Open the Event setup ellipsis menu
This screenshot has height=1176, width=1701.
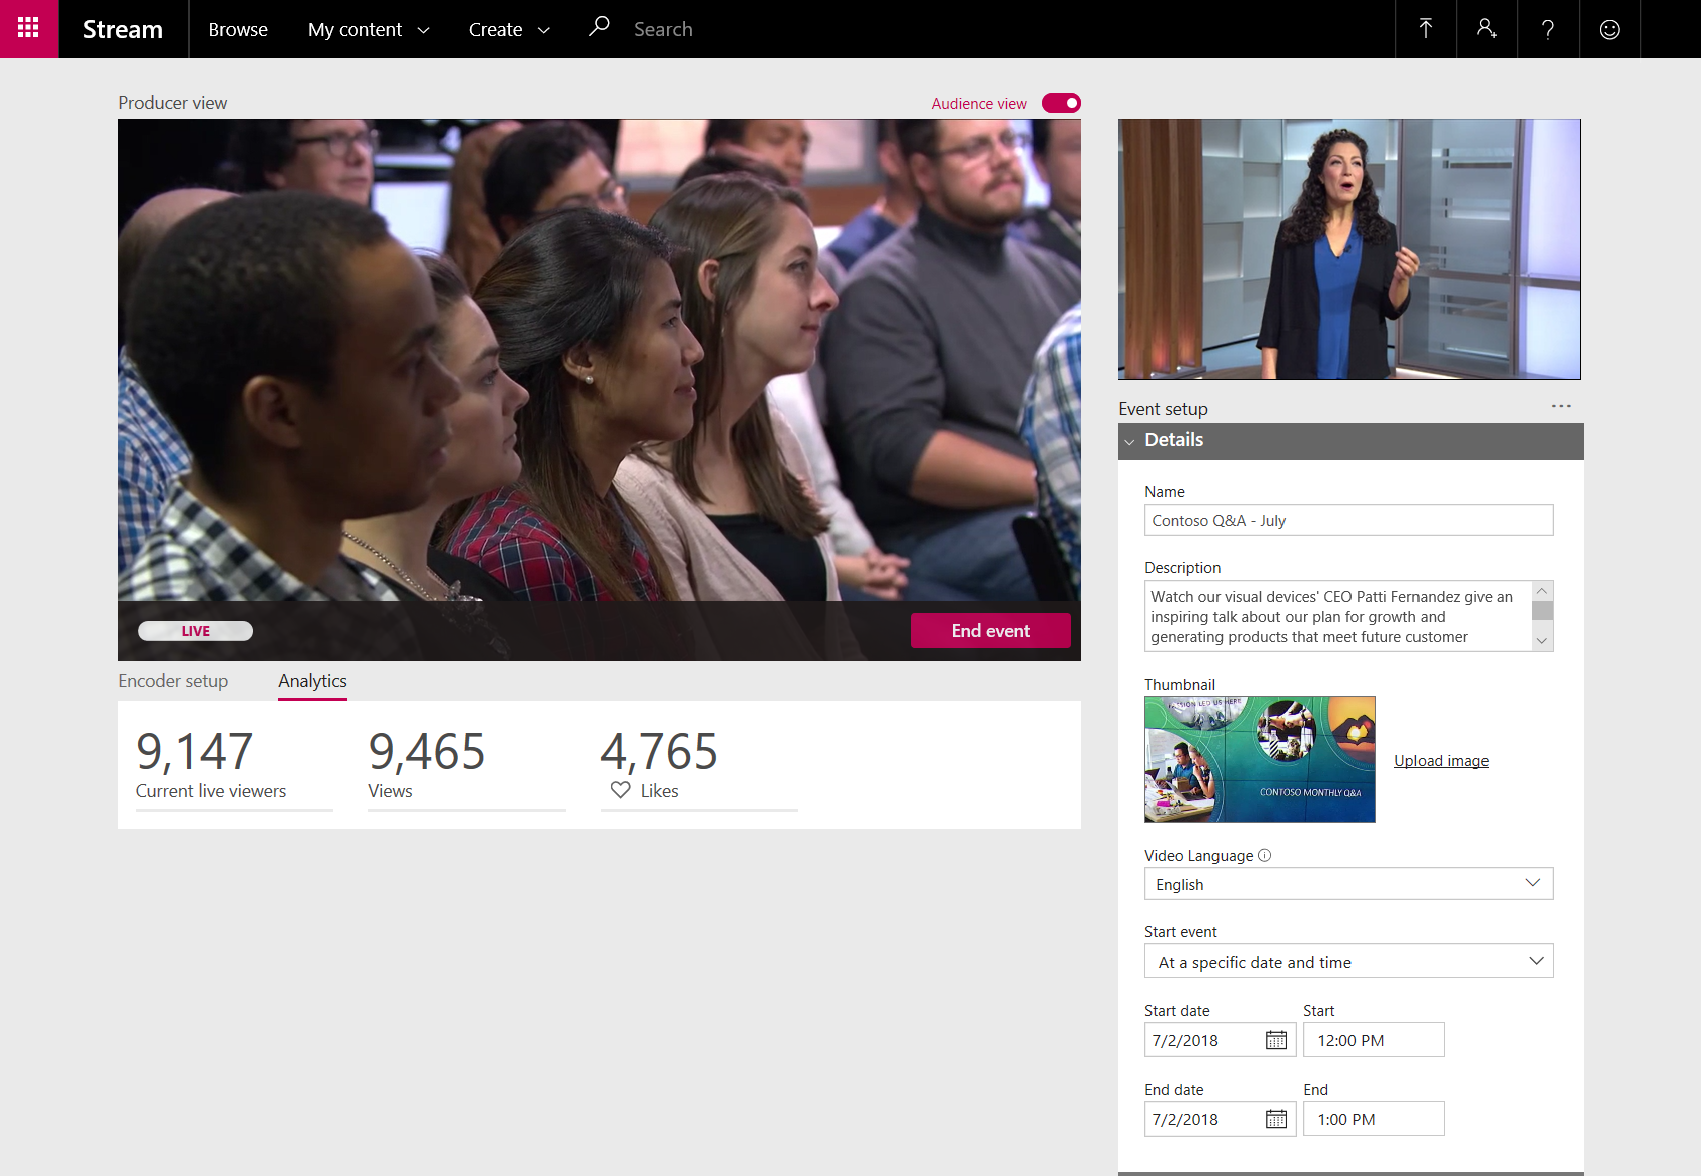click(x=1562, y=406)
